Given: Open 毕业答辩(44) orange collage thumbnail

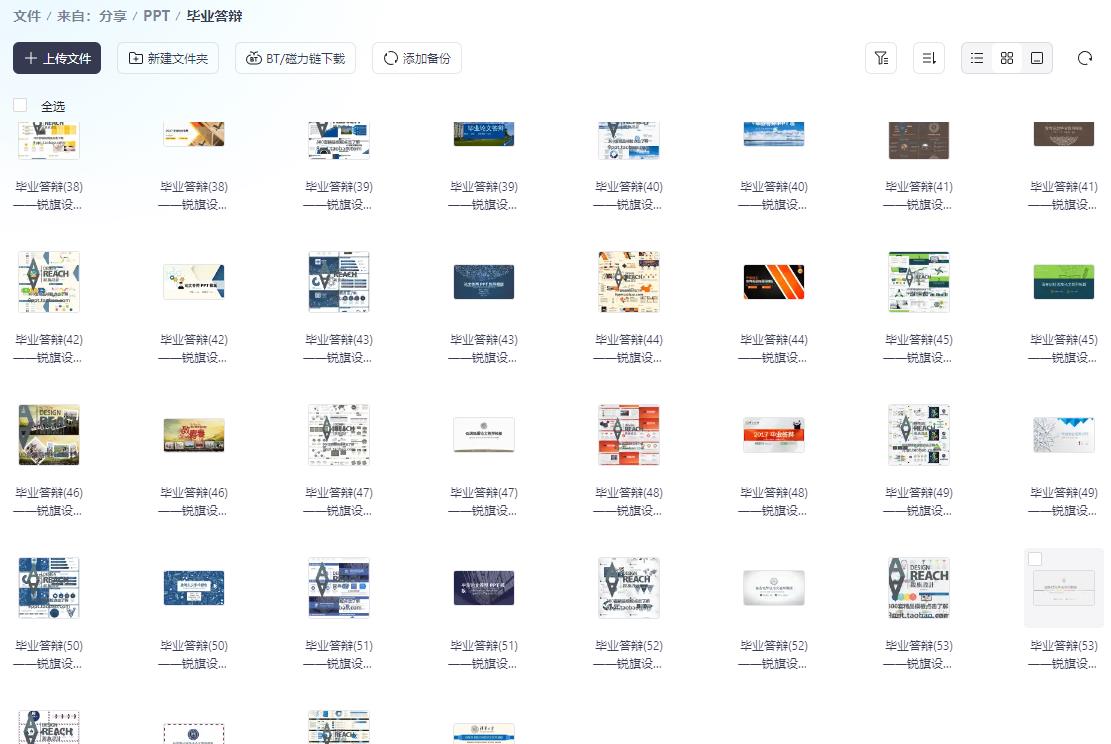Looking at the screenshot, I should [628, 282].
